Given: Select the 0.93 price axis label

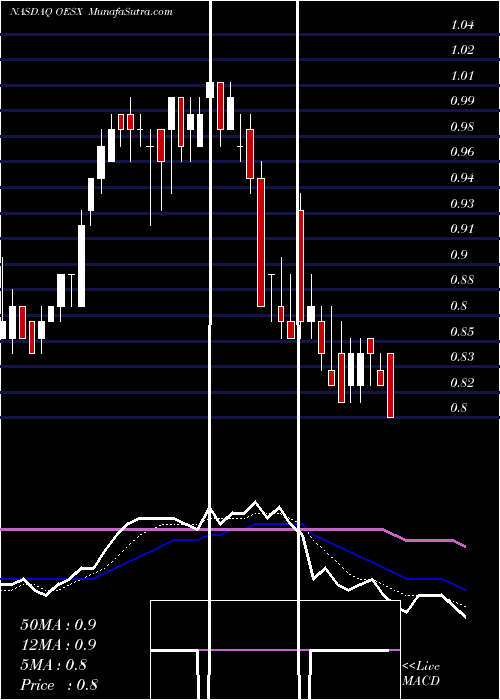Looking at the screenshot, I should 462,204.
